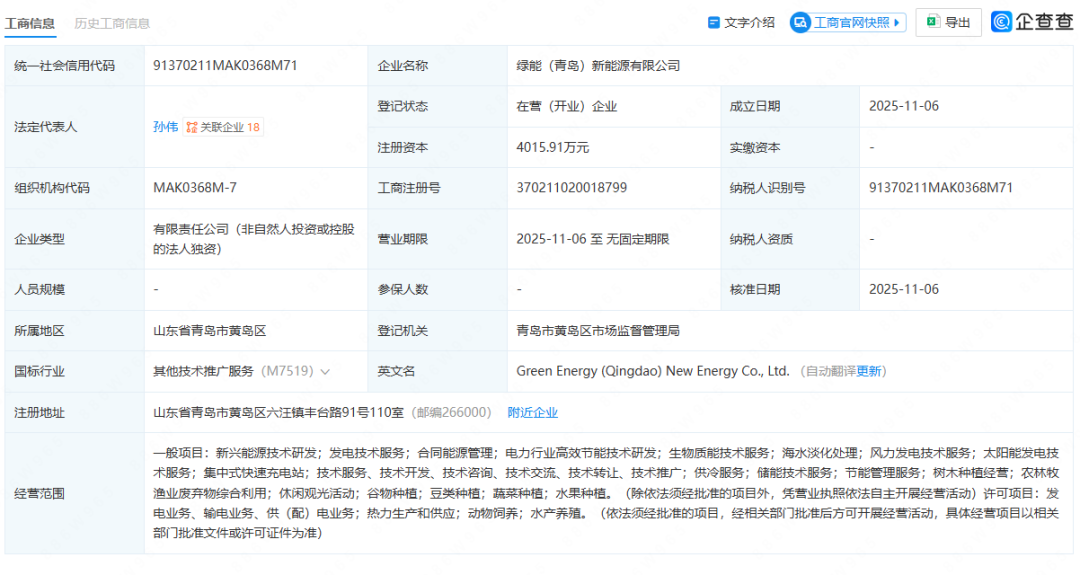Open the 工商官网快照 button

[848, 23]
